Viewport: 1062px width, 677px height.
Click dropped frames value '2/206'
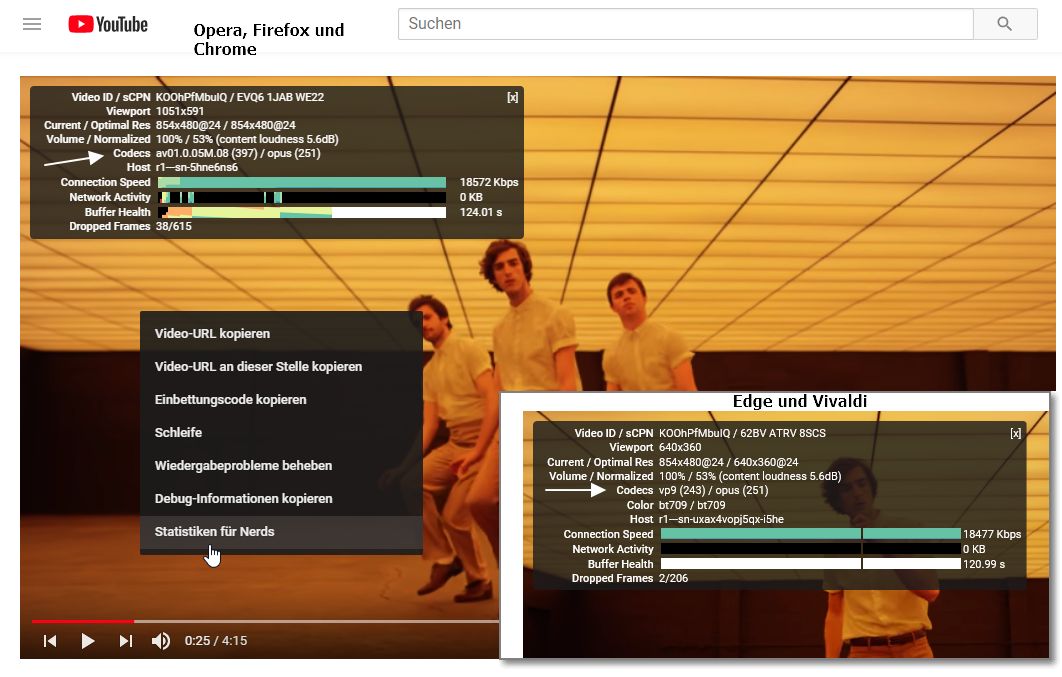click(673, 578)
